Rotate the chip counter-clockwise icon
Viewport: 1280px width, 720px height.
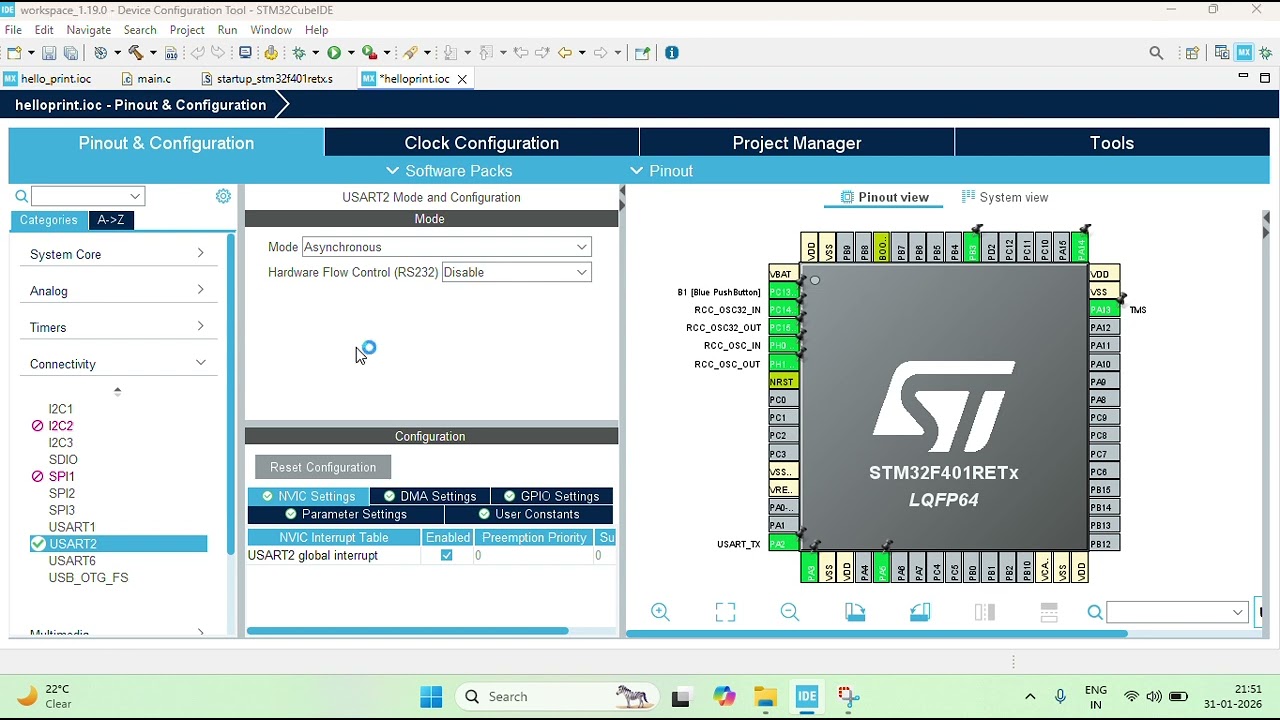click(920, 612)
